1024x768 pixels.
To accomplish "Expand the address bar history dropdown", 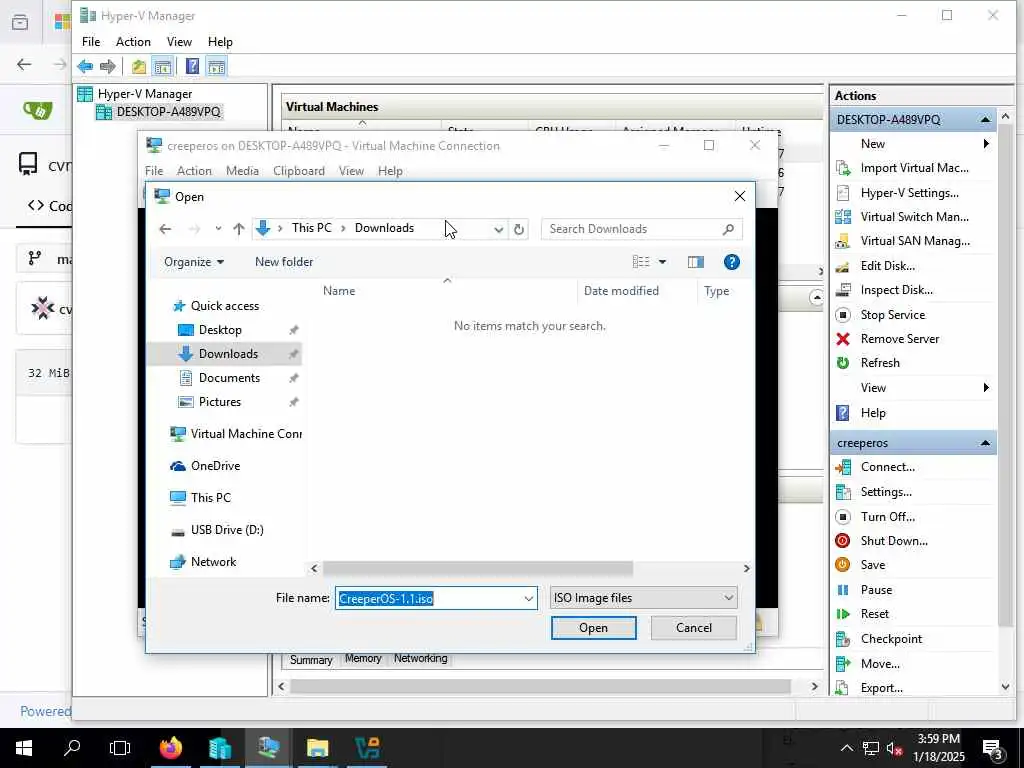I will 498,229.
